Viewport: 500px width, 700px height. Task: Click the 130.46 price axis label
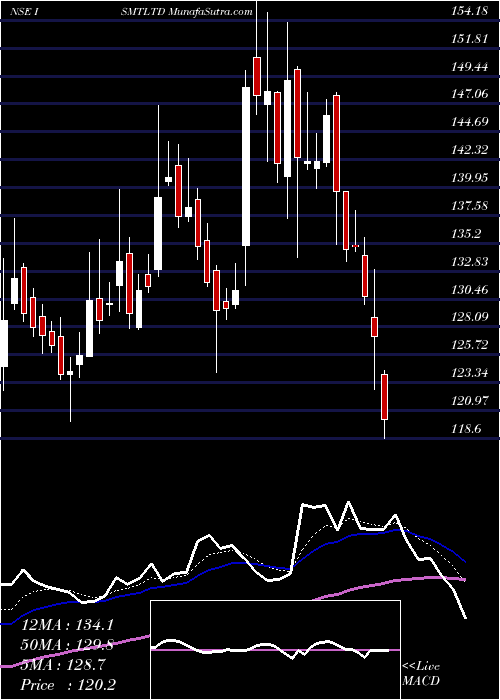tap(470, 290)
